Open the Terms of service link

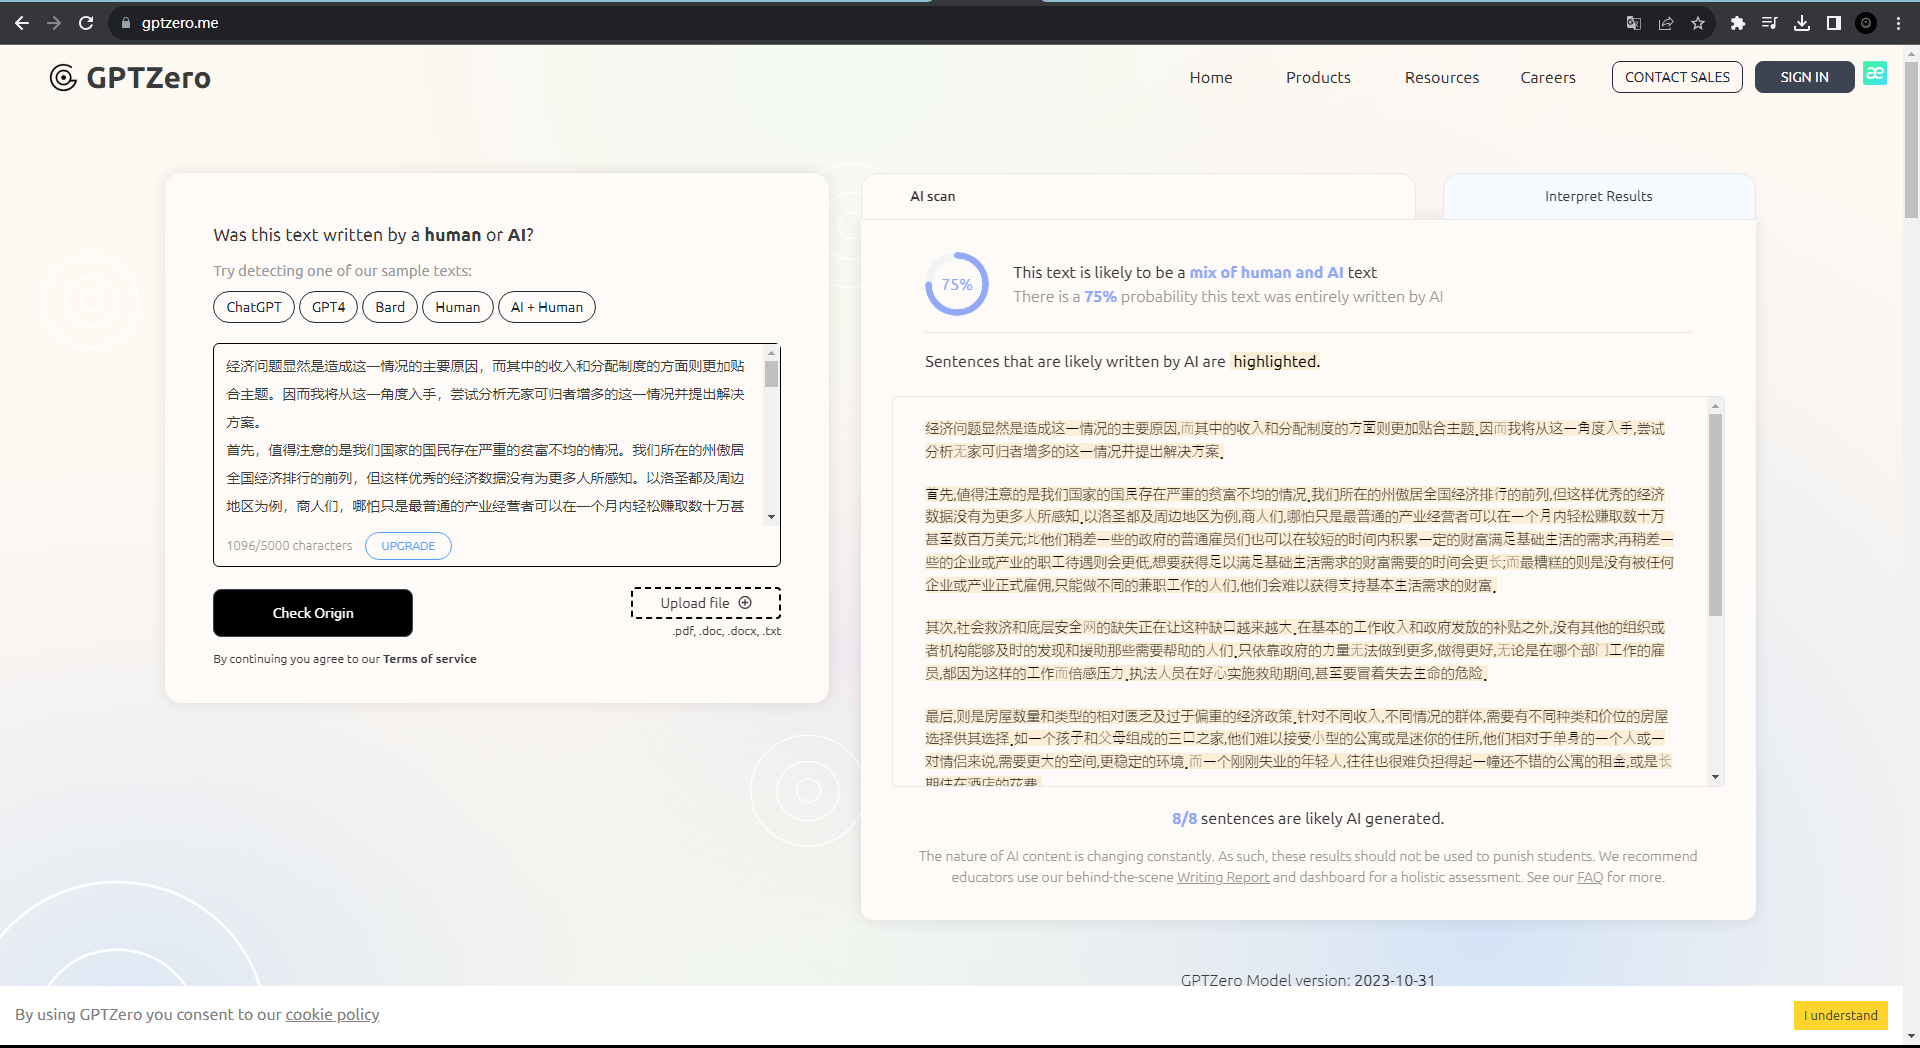tap(430, 659)
